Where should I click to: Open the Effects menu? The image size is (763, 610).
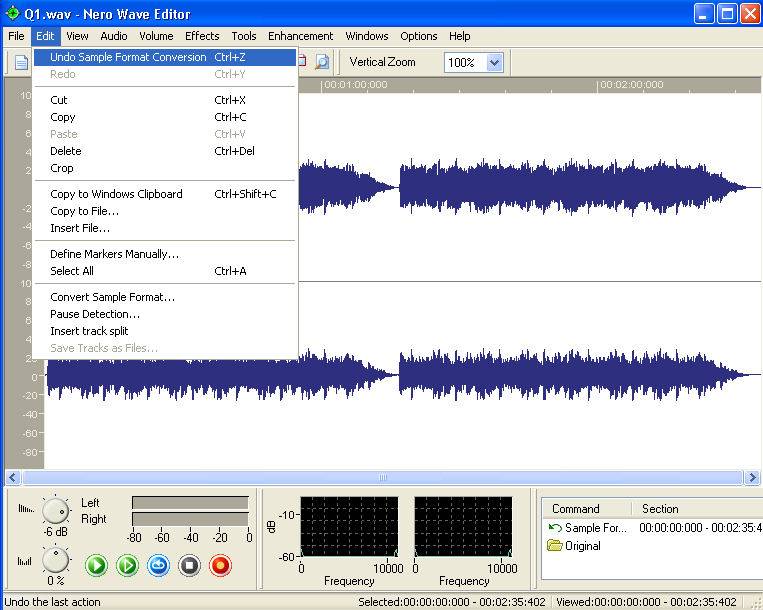click(202, 36)
